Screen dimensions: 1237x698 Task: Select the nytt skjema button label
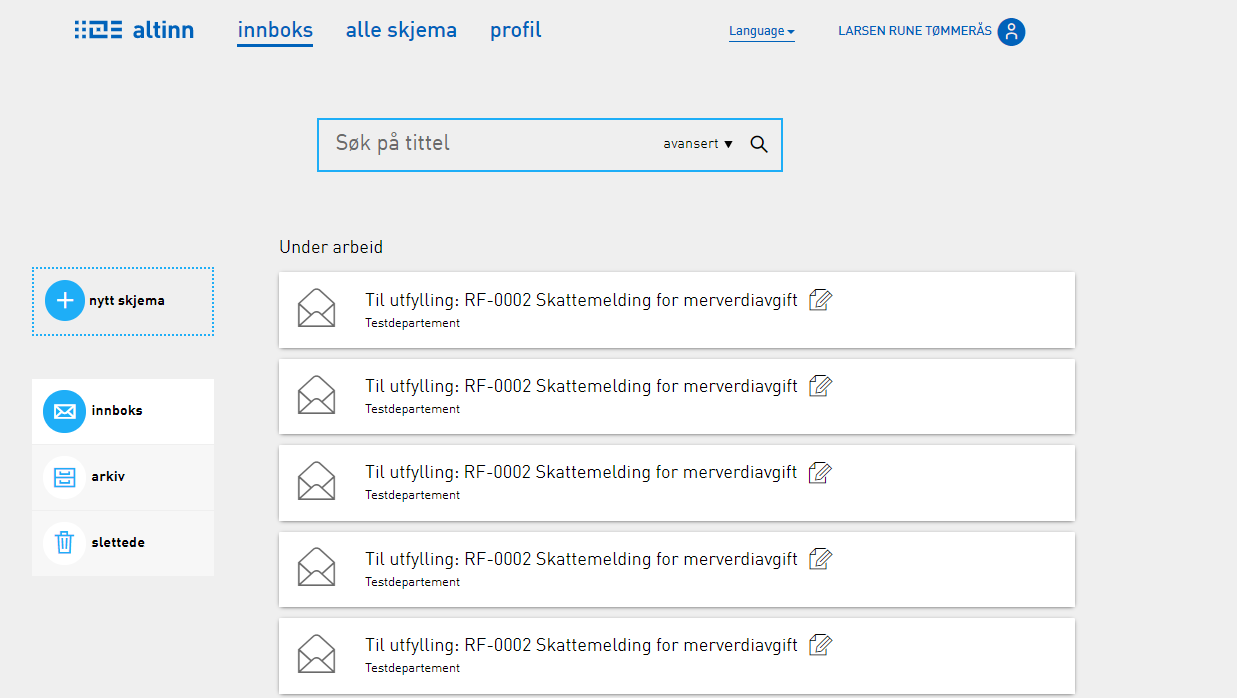point(127,300)
